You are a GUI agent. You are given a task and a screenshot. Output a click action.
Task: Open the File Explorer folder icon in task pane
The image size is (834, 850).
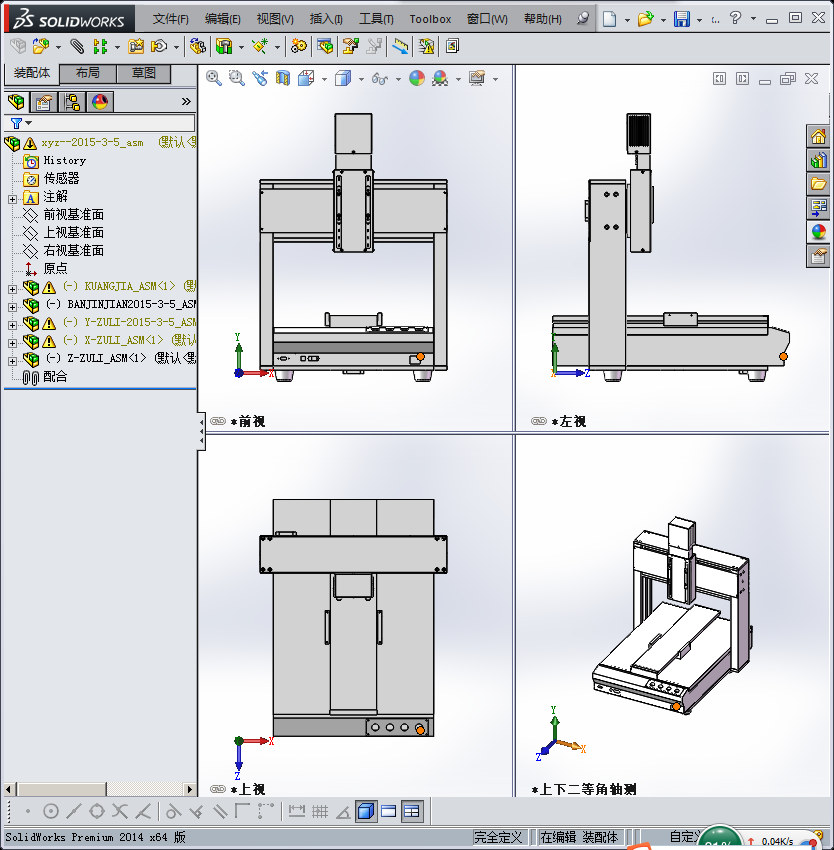click(x=818, y=184)
